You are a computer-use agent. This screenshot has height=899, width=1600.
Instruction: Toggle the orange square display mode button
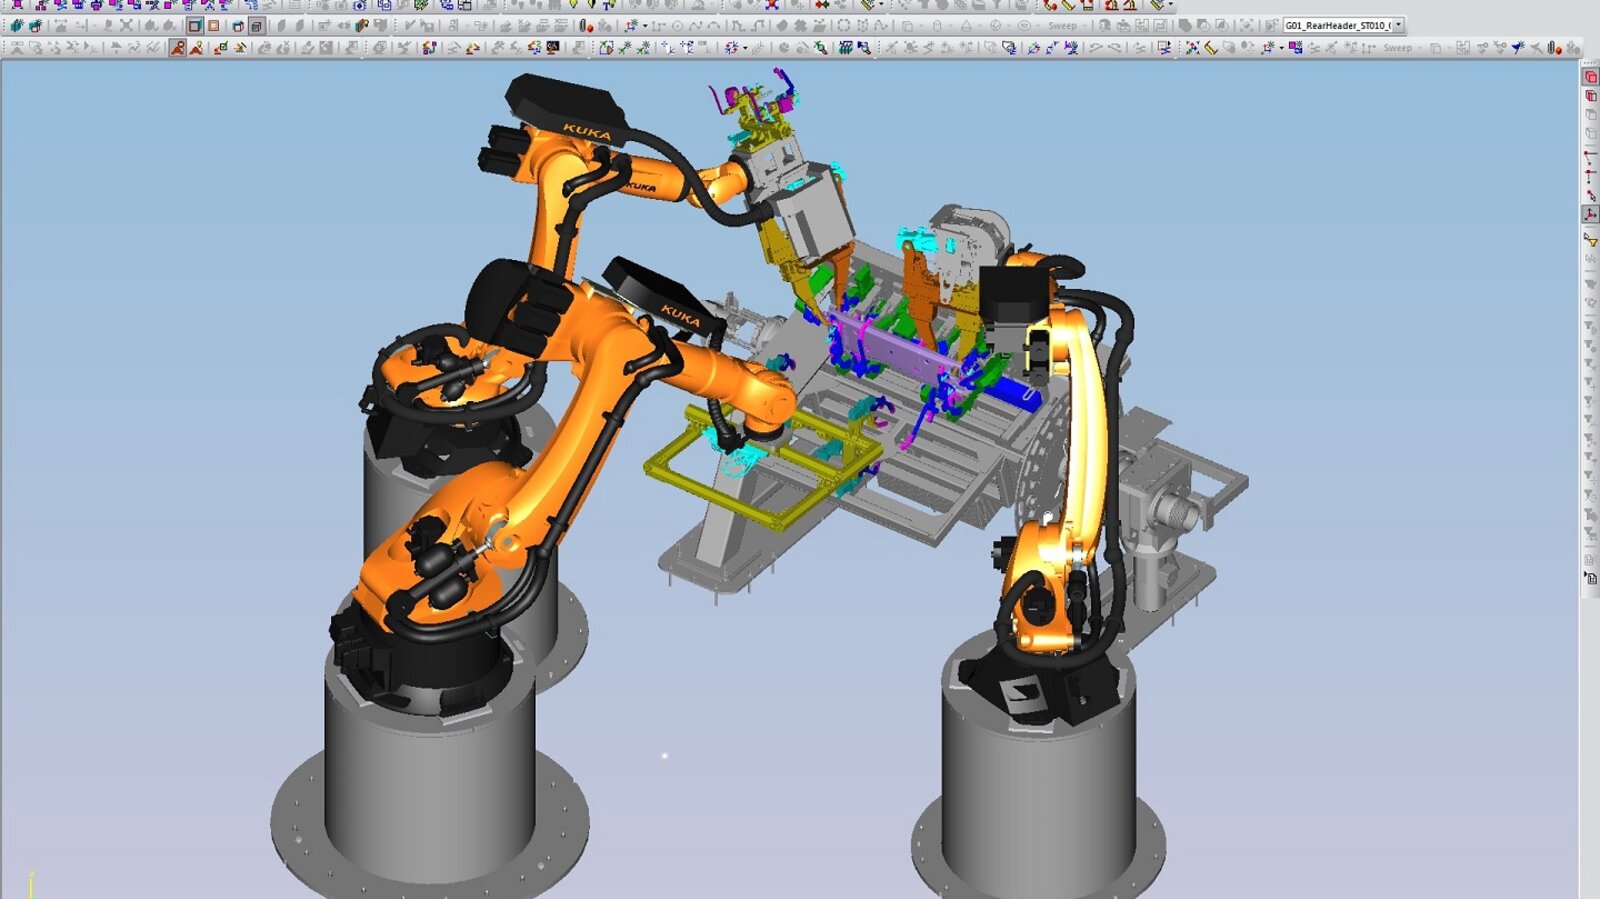[x=214, y=26]
